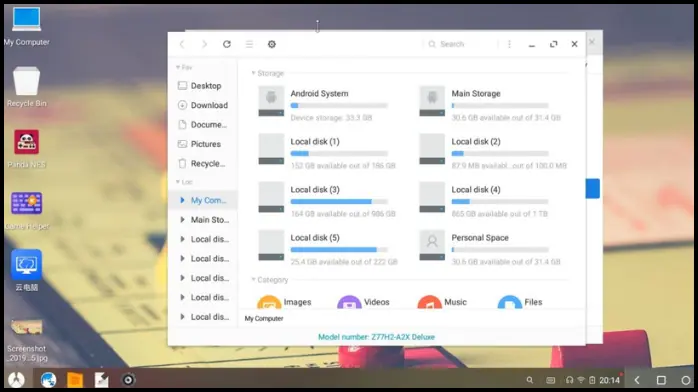Viewport: 698px width, 392px height.
Task: Click Android System storage usage bar
Action: tap(339, 106)
